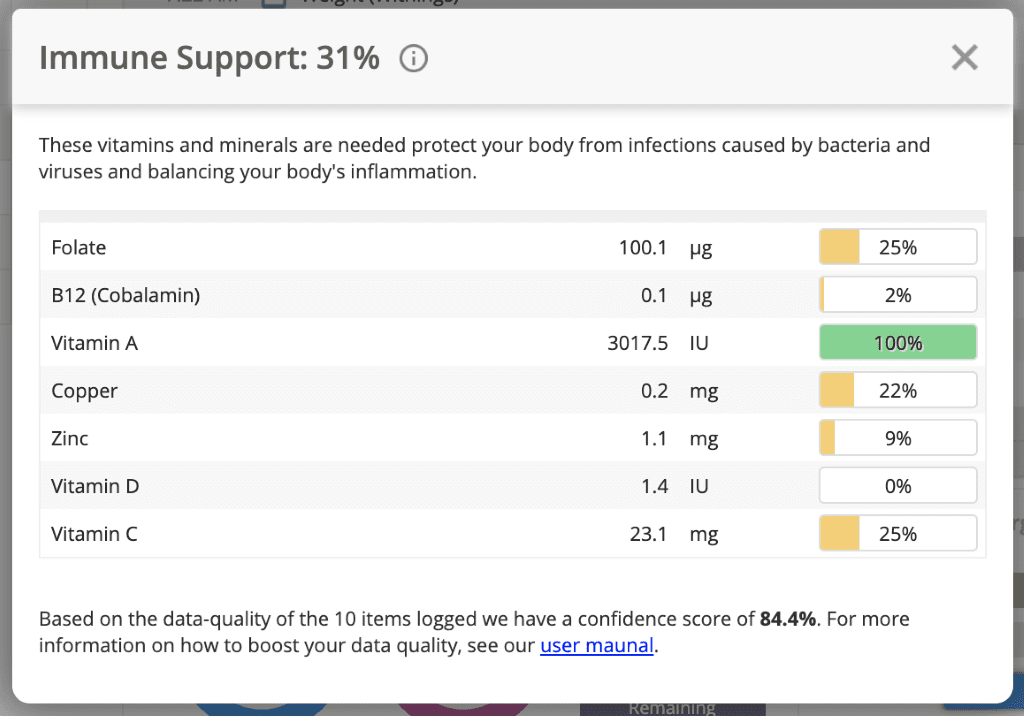The height and width of the screenshot is (716, 1024).
Task: Click the Zinc 9% progress bar
Action: [898, 438]
